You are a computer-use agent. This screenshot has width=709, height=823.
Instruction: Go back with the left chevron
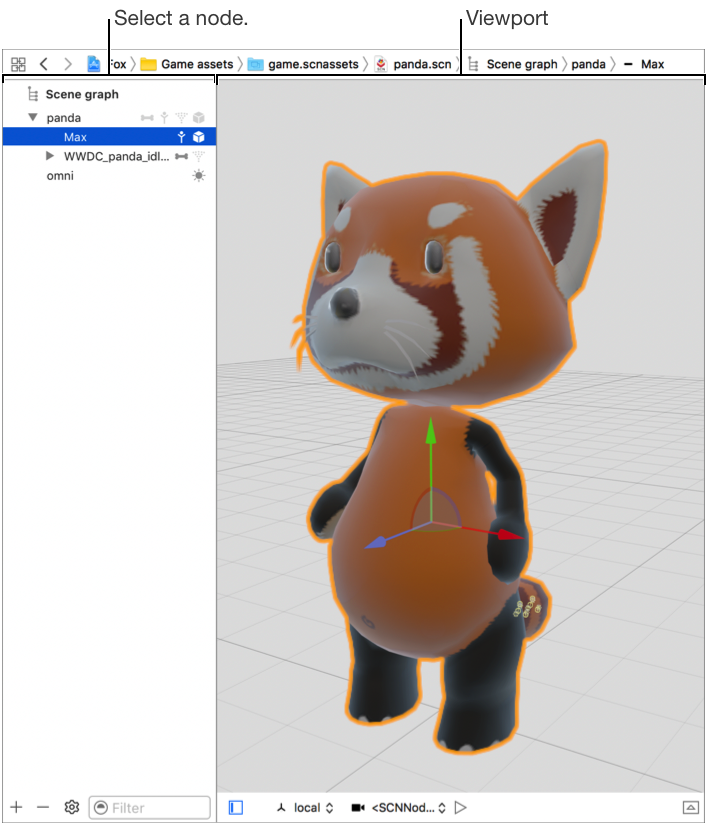point(44,64)
